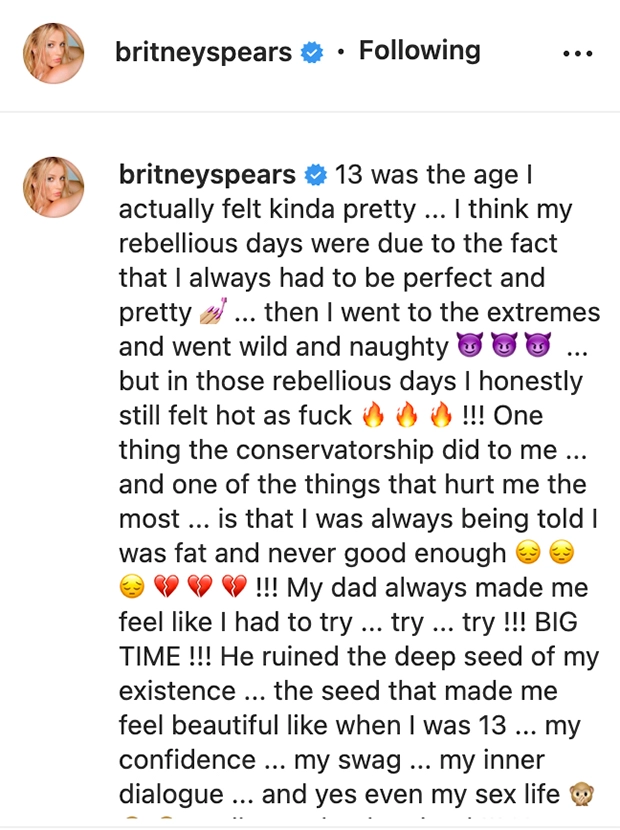This screenshot has width=620, height=830.
Task: Click the header profile picture thumbnail
Action: [53, 53]
